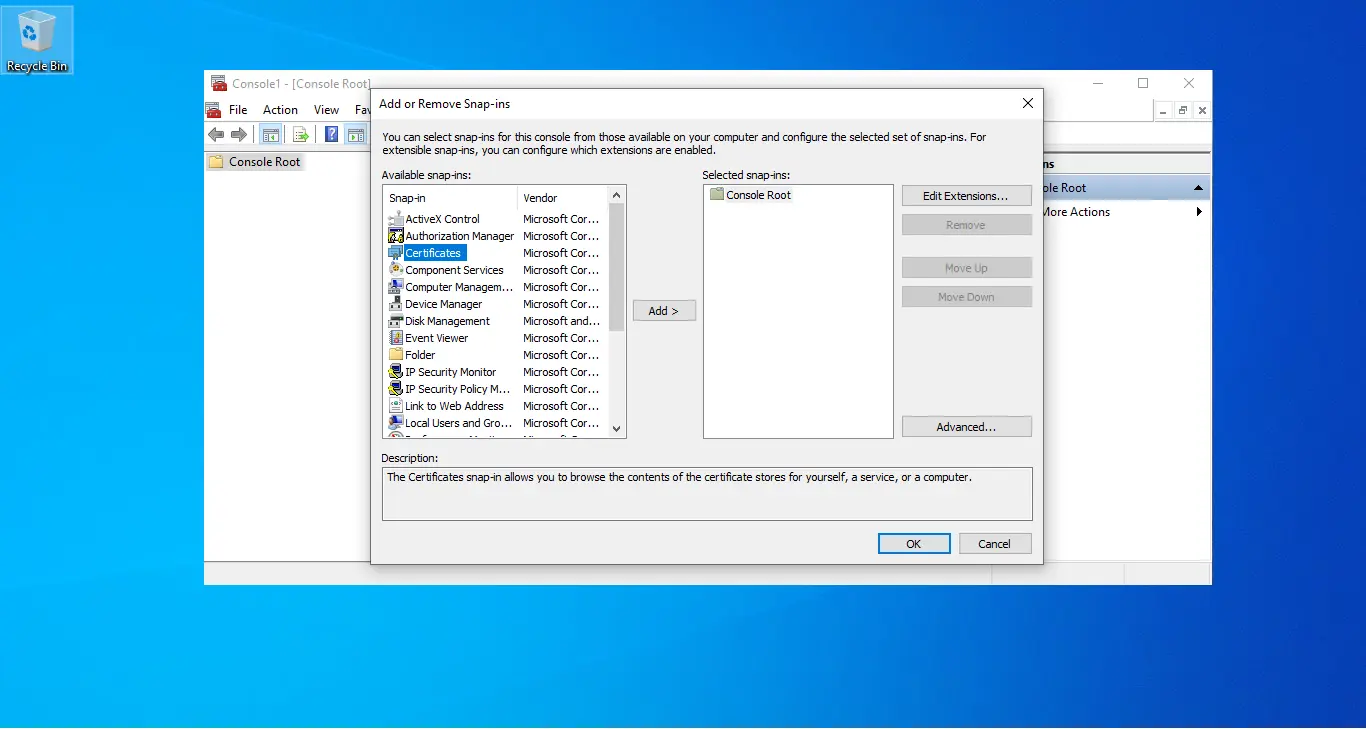Click the Disk Management snap-in icon
Screen dimensions: 1366x729
[396, 321]
